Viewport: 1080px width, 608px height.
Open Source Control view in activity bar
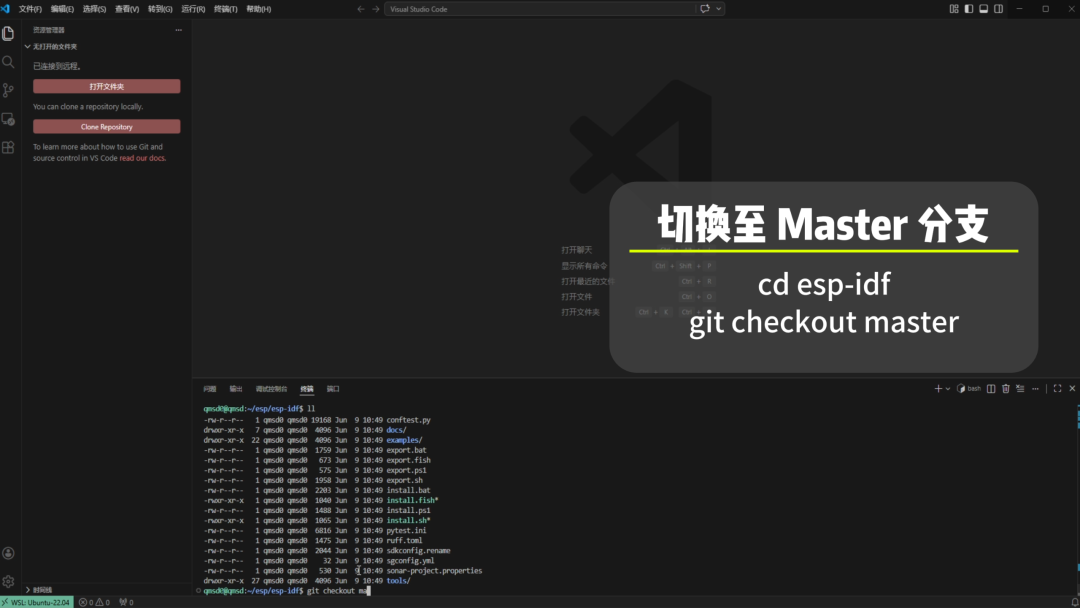8,90
